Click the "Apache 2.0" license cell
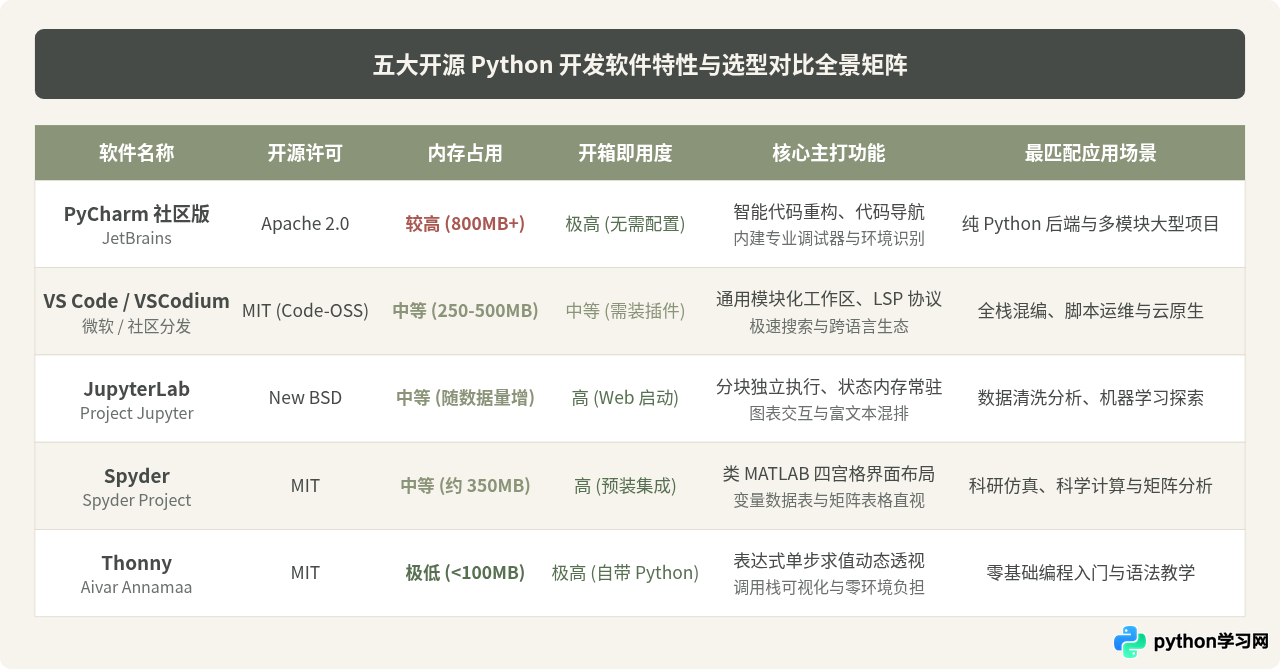 tap(305, 224)
